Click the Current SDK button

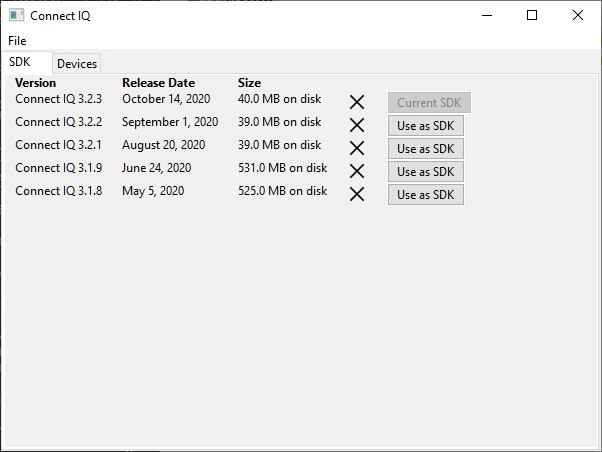click(429, 103)
